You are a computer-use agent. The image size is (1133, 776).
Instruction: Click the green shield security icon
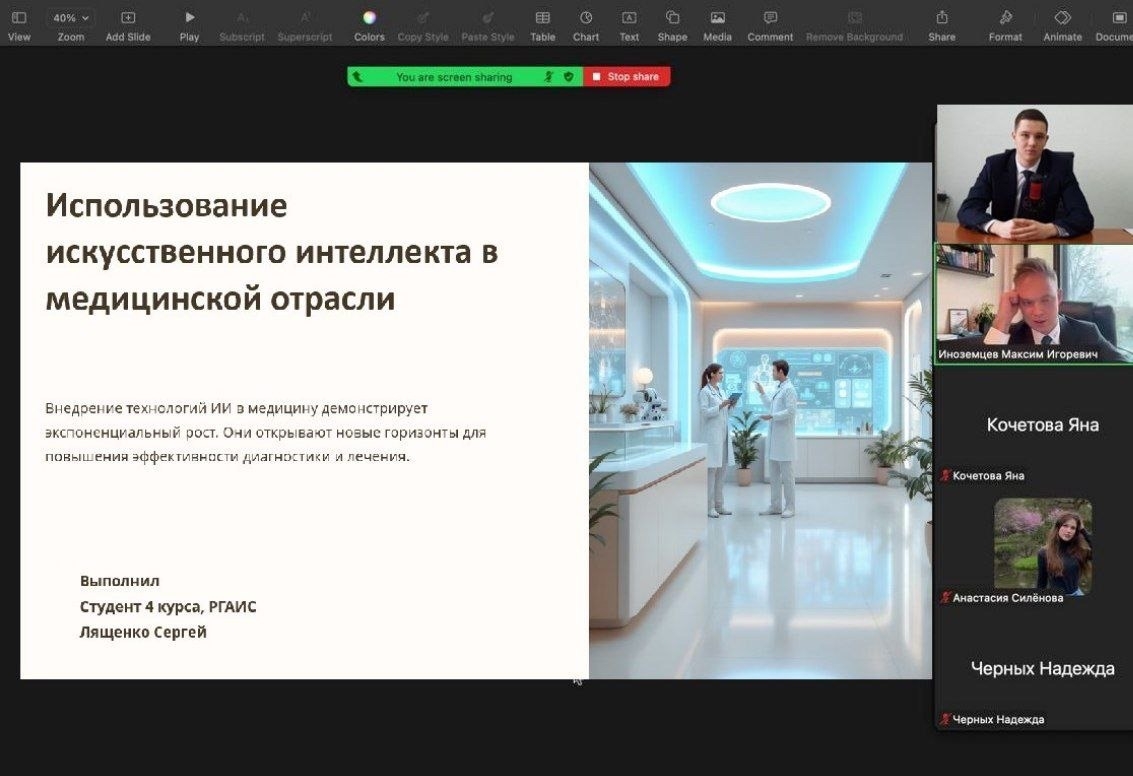(x=569, y=77)
